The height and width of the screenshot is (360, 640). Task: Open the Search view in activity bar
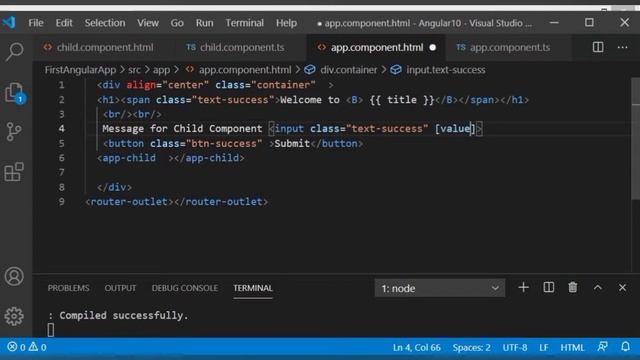pos(14,51)
